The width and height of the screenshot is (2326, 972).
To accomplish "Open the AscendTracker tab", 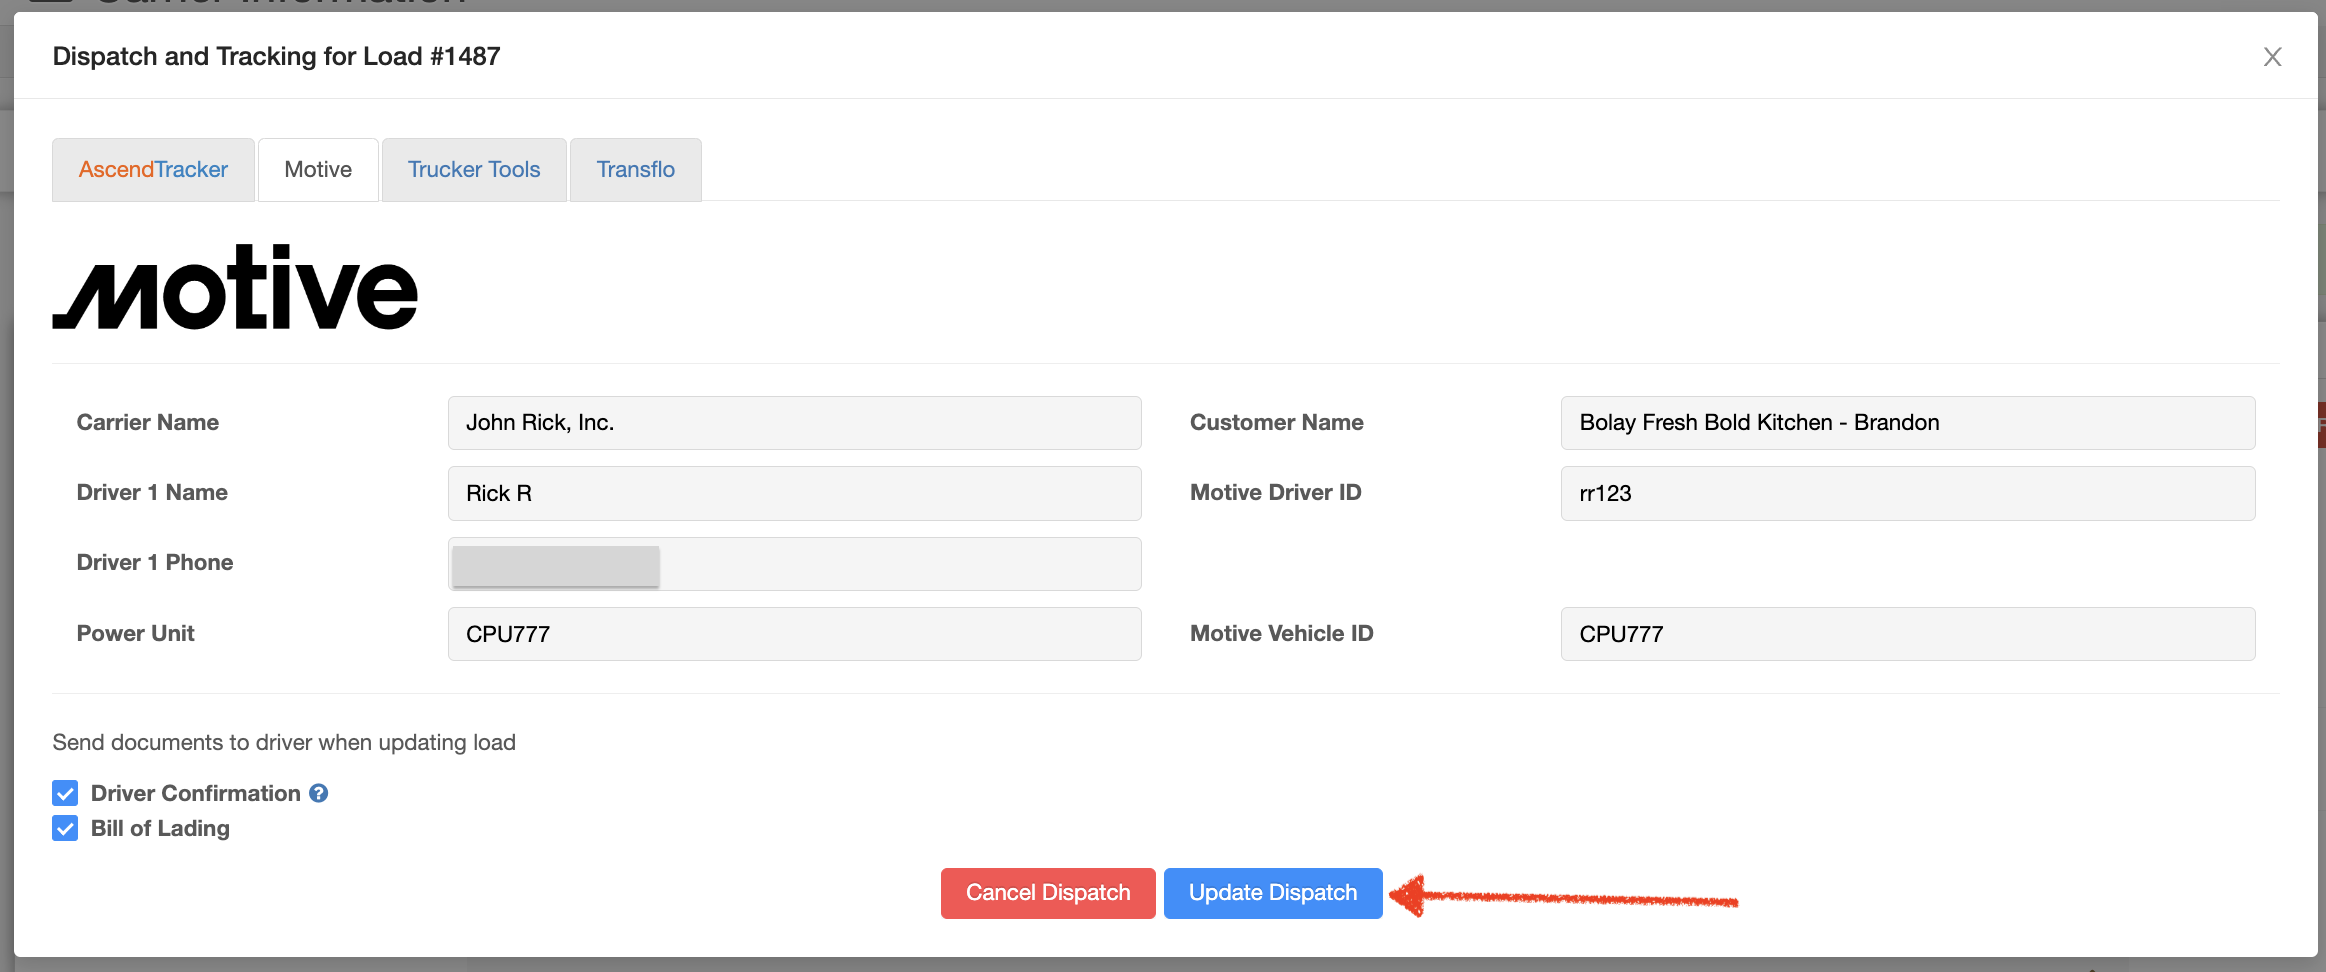I will click(153, 170).
